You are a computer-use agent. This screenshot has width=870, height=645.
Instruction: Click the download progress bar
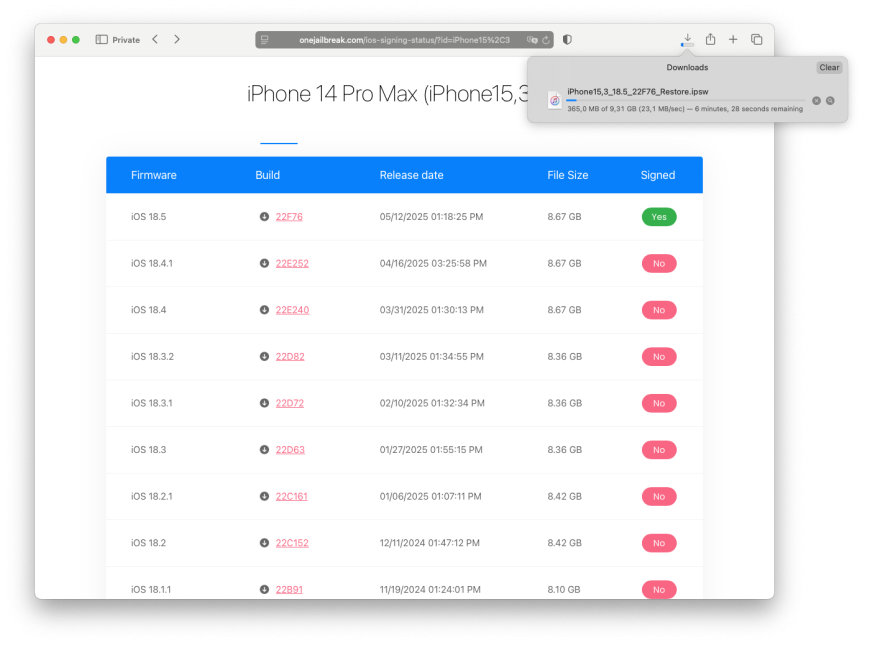tap(686, 100)
